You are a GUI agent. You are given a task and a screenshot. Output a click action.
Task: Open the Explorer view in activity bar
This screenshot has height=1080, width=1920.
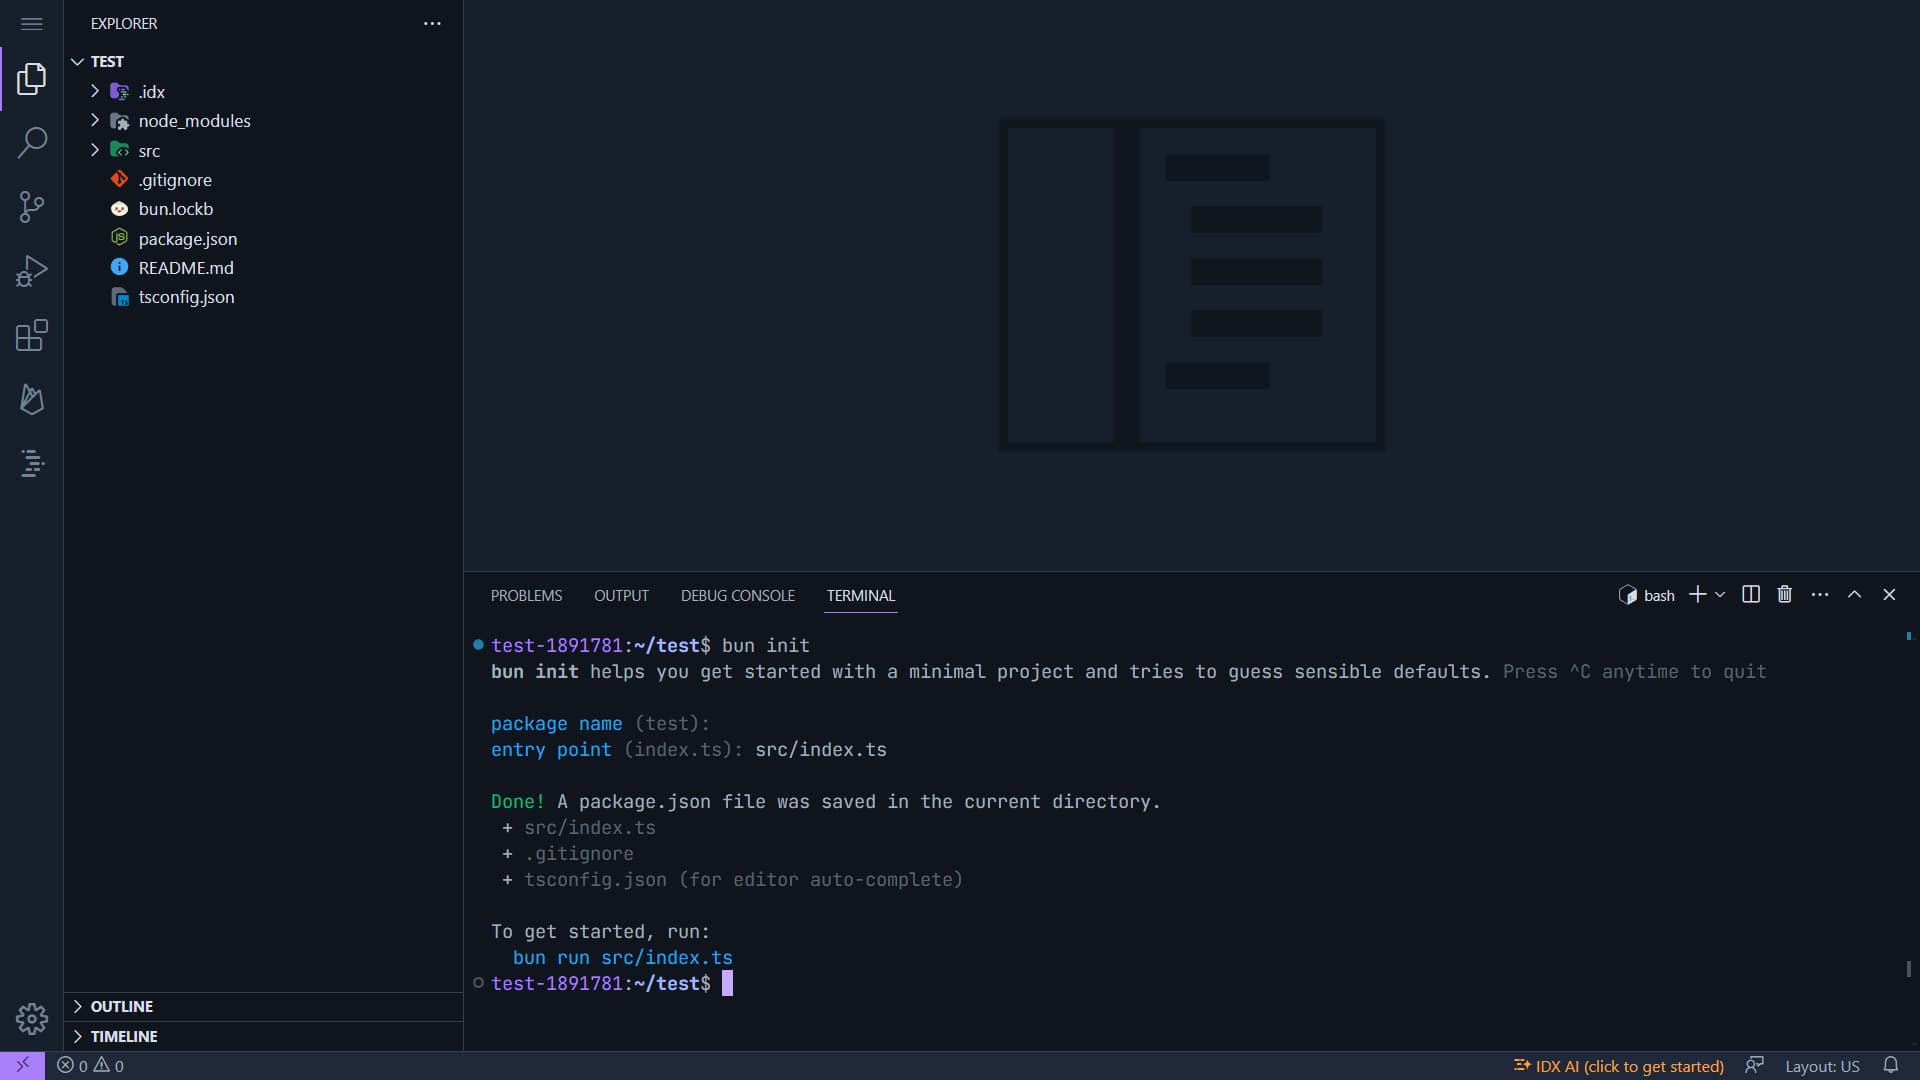click(32, 79)
